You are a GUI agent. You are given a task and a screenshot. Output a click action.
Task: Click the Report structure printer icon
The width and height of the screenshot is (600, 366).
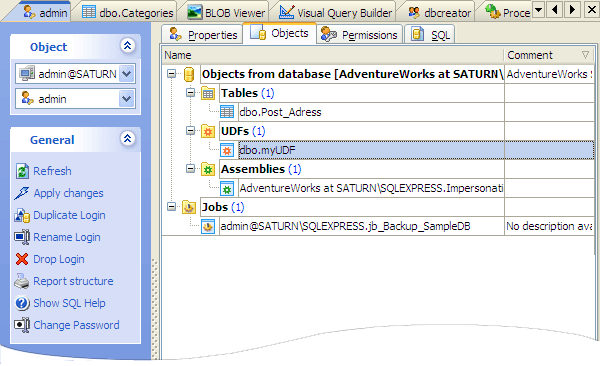[x=22, y=281]
